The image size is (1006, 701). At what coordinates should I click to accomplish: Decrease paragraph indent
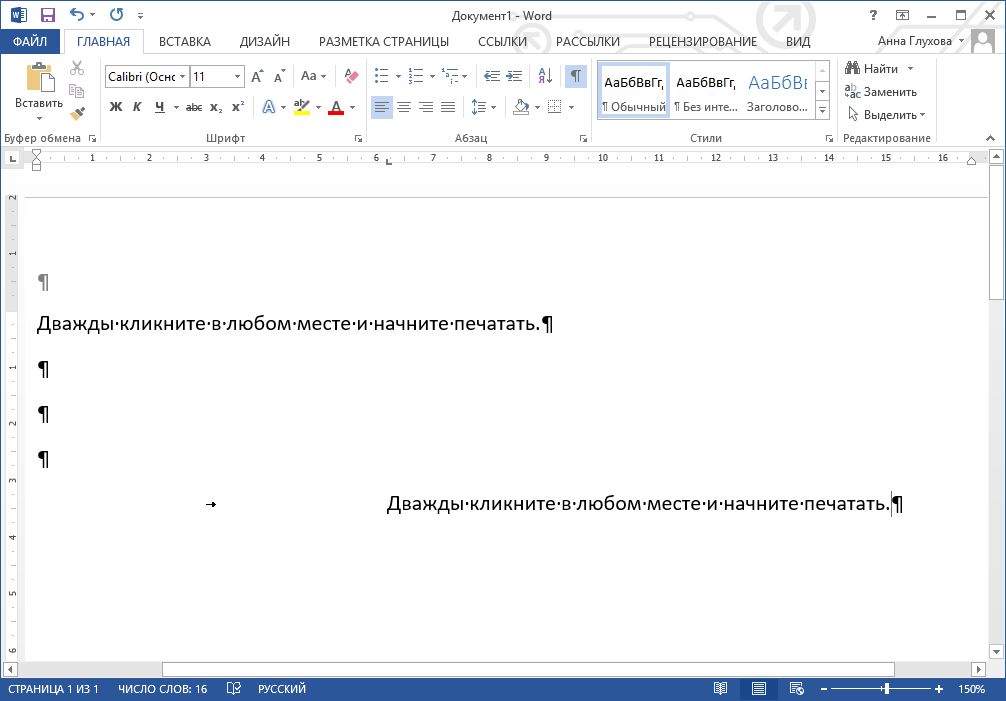tap(492, 76)
